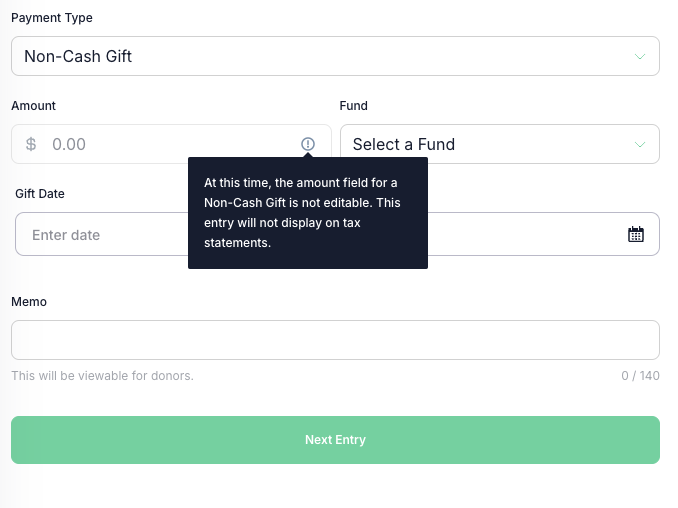Image resolution: width=678 pixels, height=508 pixels.
Task: Click 'This will be viewable for donors' hint
Action: coord(102,376)
